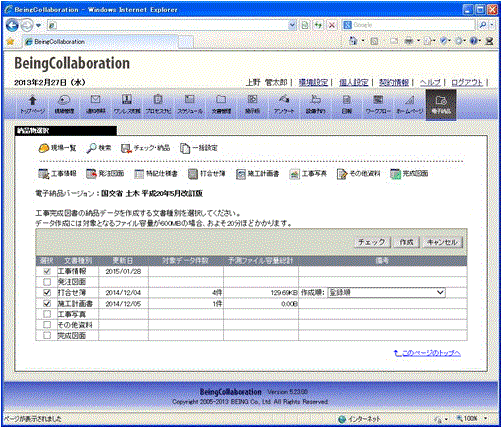Click the 作成 button
The width and height of the screenshot is (502, 428).
(x=406, y=242)
